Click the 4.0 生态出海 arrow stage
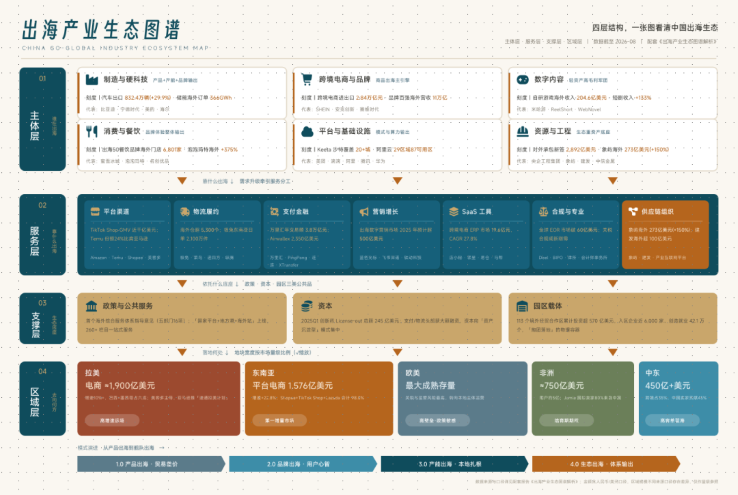The width and height of the screenshot is (738, 495). (606, 464)
